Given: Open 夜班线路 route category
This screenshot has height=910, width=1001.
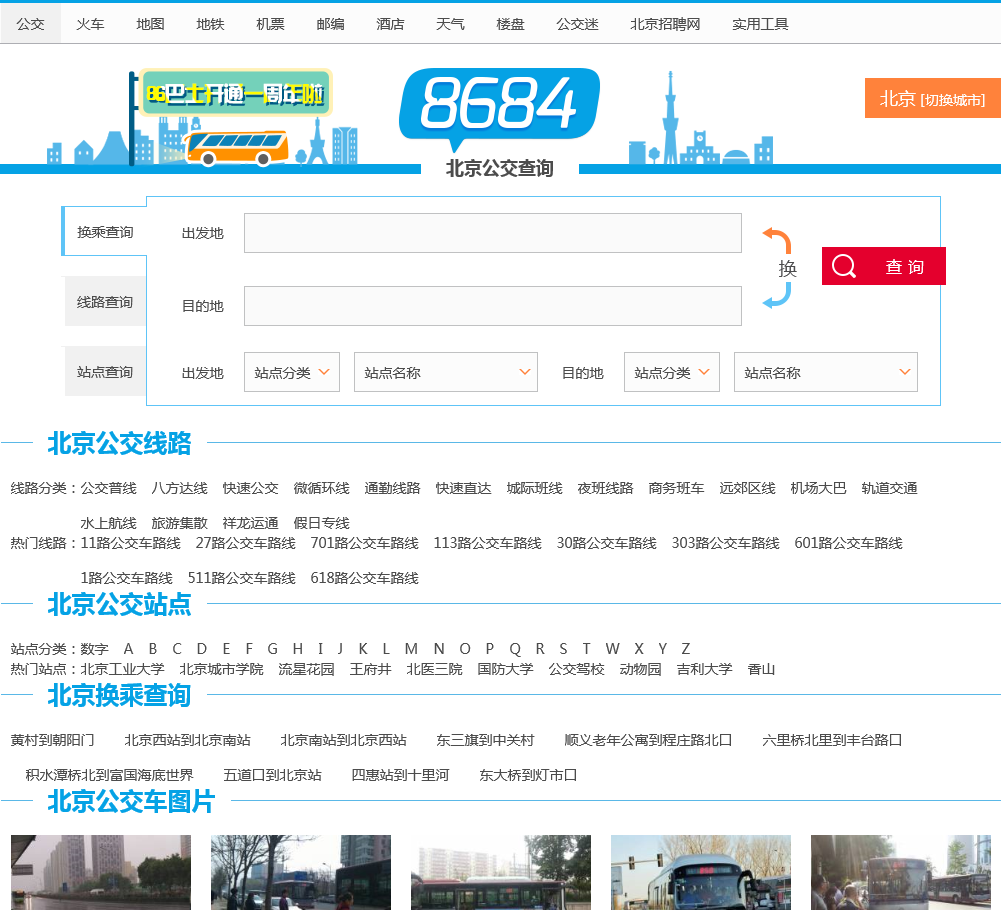Looking at the screenshot, I should click(605, 489).
